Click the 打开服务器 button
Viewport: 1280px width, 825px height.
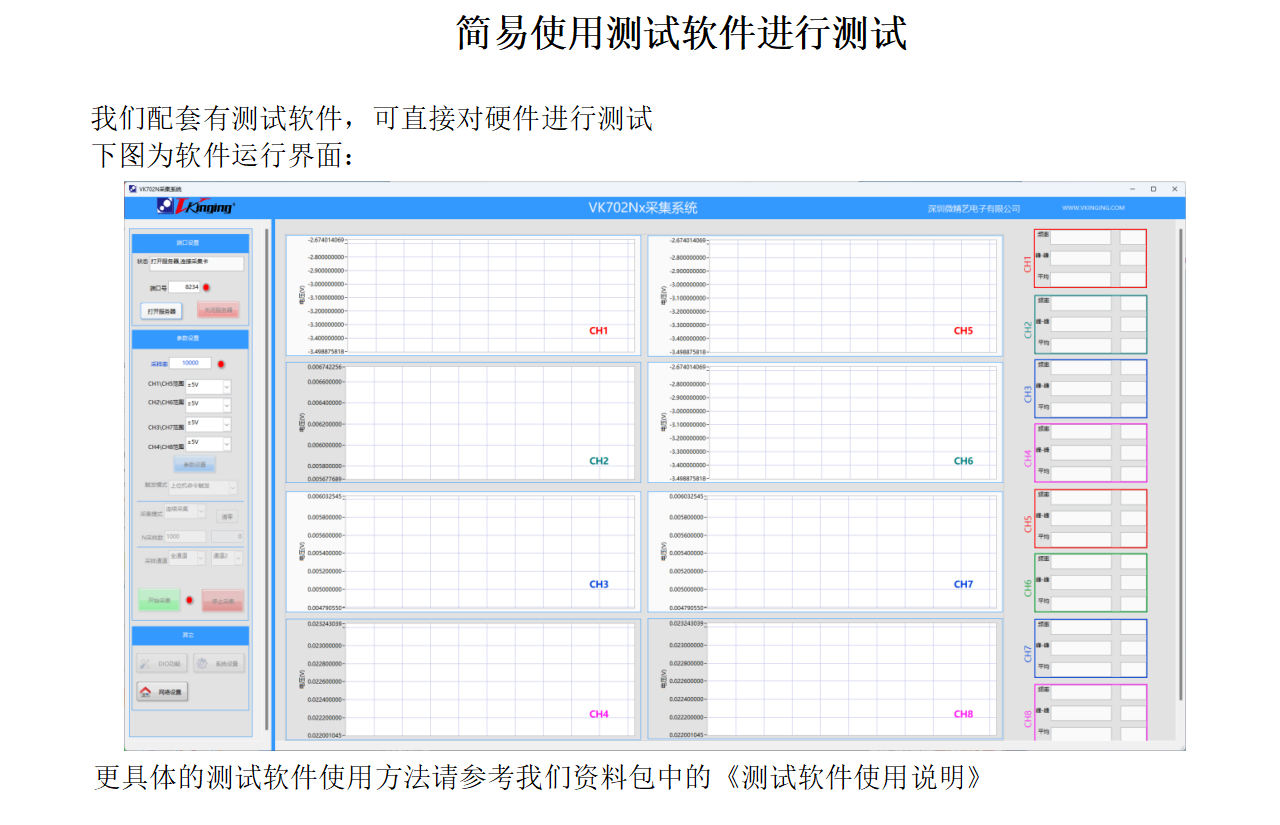(161, 311)
